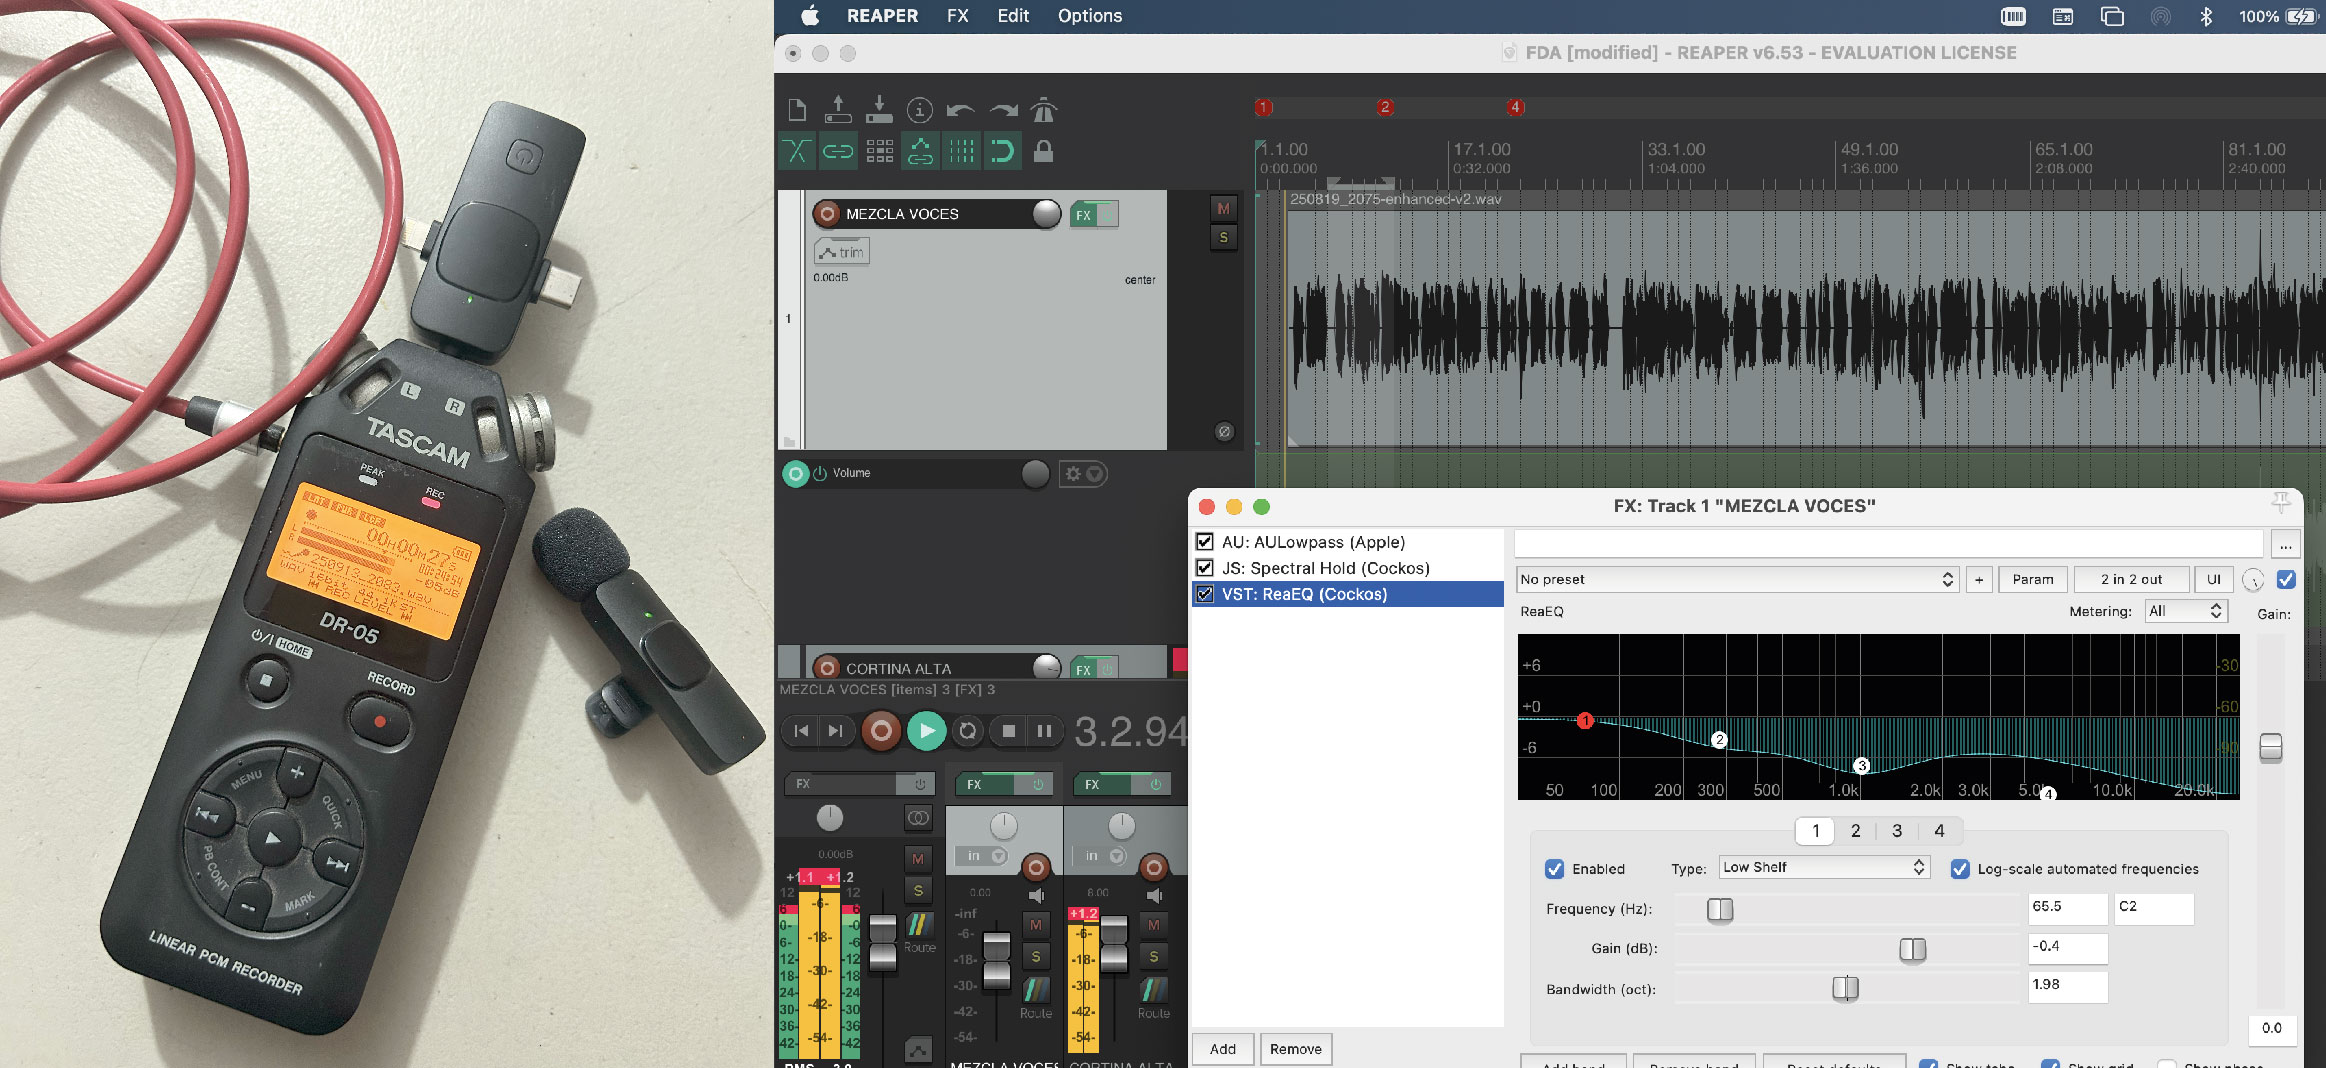2326x1068 pixels.
Task: Open FX chain of MEZCLA VOCES track panel
Action: 1083,215
